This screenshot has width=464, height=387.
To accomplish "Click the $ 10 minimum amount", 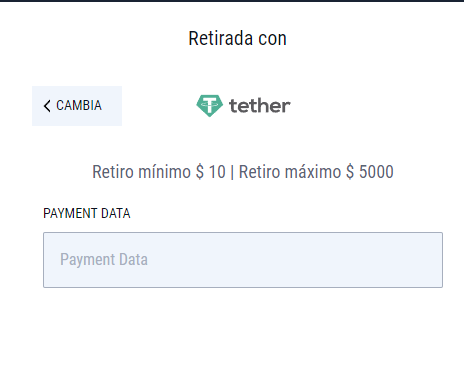I will [211, 172].
